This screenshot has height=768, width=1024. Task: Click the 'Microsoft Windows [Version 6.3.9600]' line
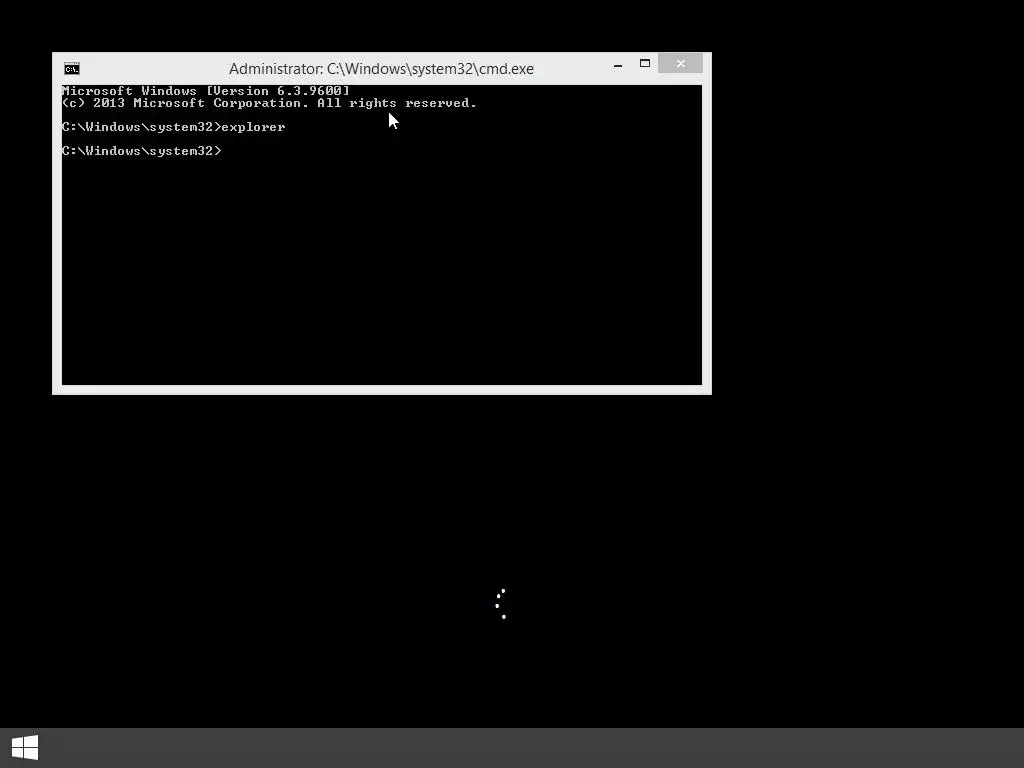tap(206, 91)
